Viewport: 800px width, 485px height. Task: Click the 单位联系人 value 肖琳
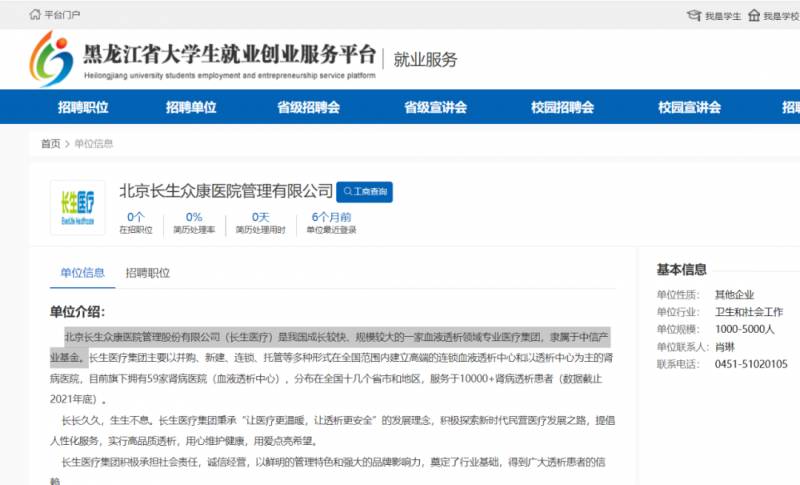coord(724,347)
